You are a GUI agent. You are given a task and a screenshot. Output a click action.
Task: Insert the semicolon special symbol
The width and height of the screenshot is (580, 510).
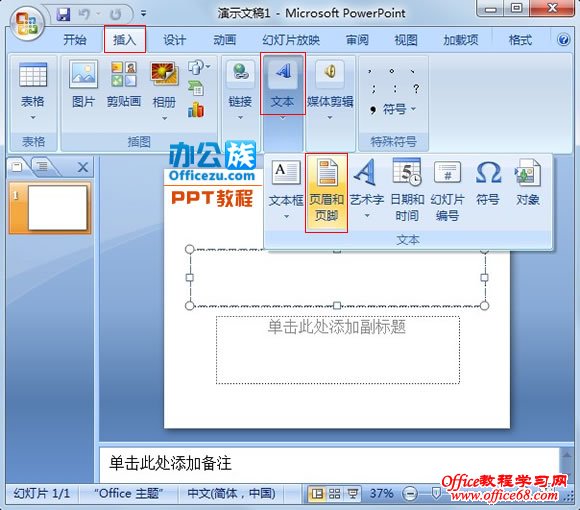click(374, 88)
